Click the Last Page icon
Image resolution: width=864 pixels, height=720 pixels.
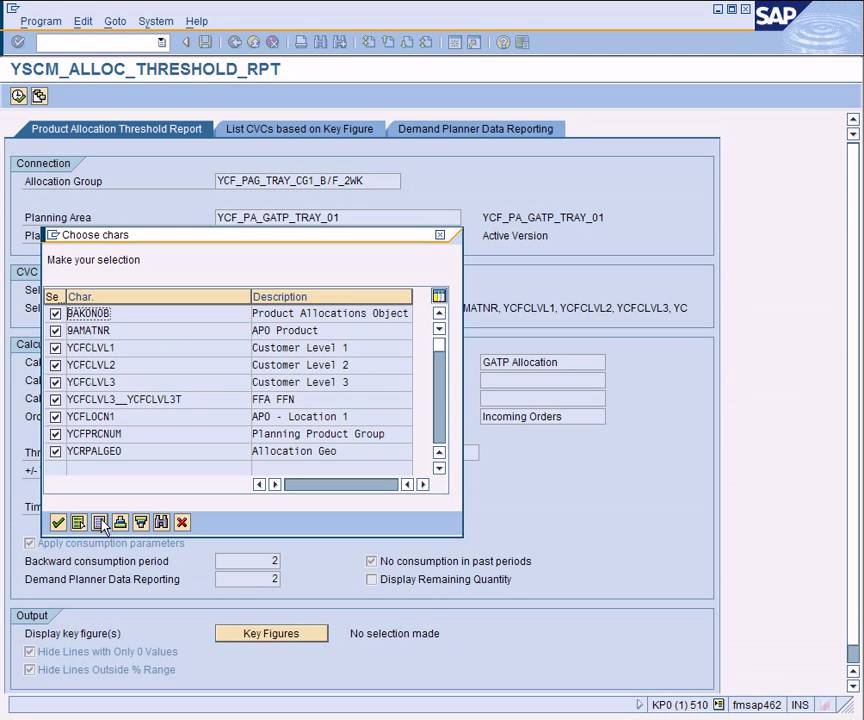[426, 42]
